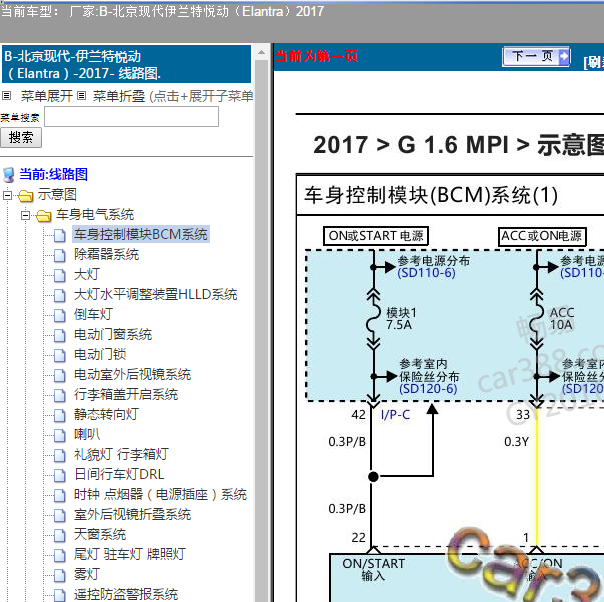Select the 车身电气系统 folder label
Image resolution: width=604 pixels, height=602 pixels.
pos(95,215)
